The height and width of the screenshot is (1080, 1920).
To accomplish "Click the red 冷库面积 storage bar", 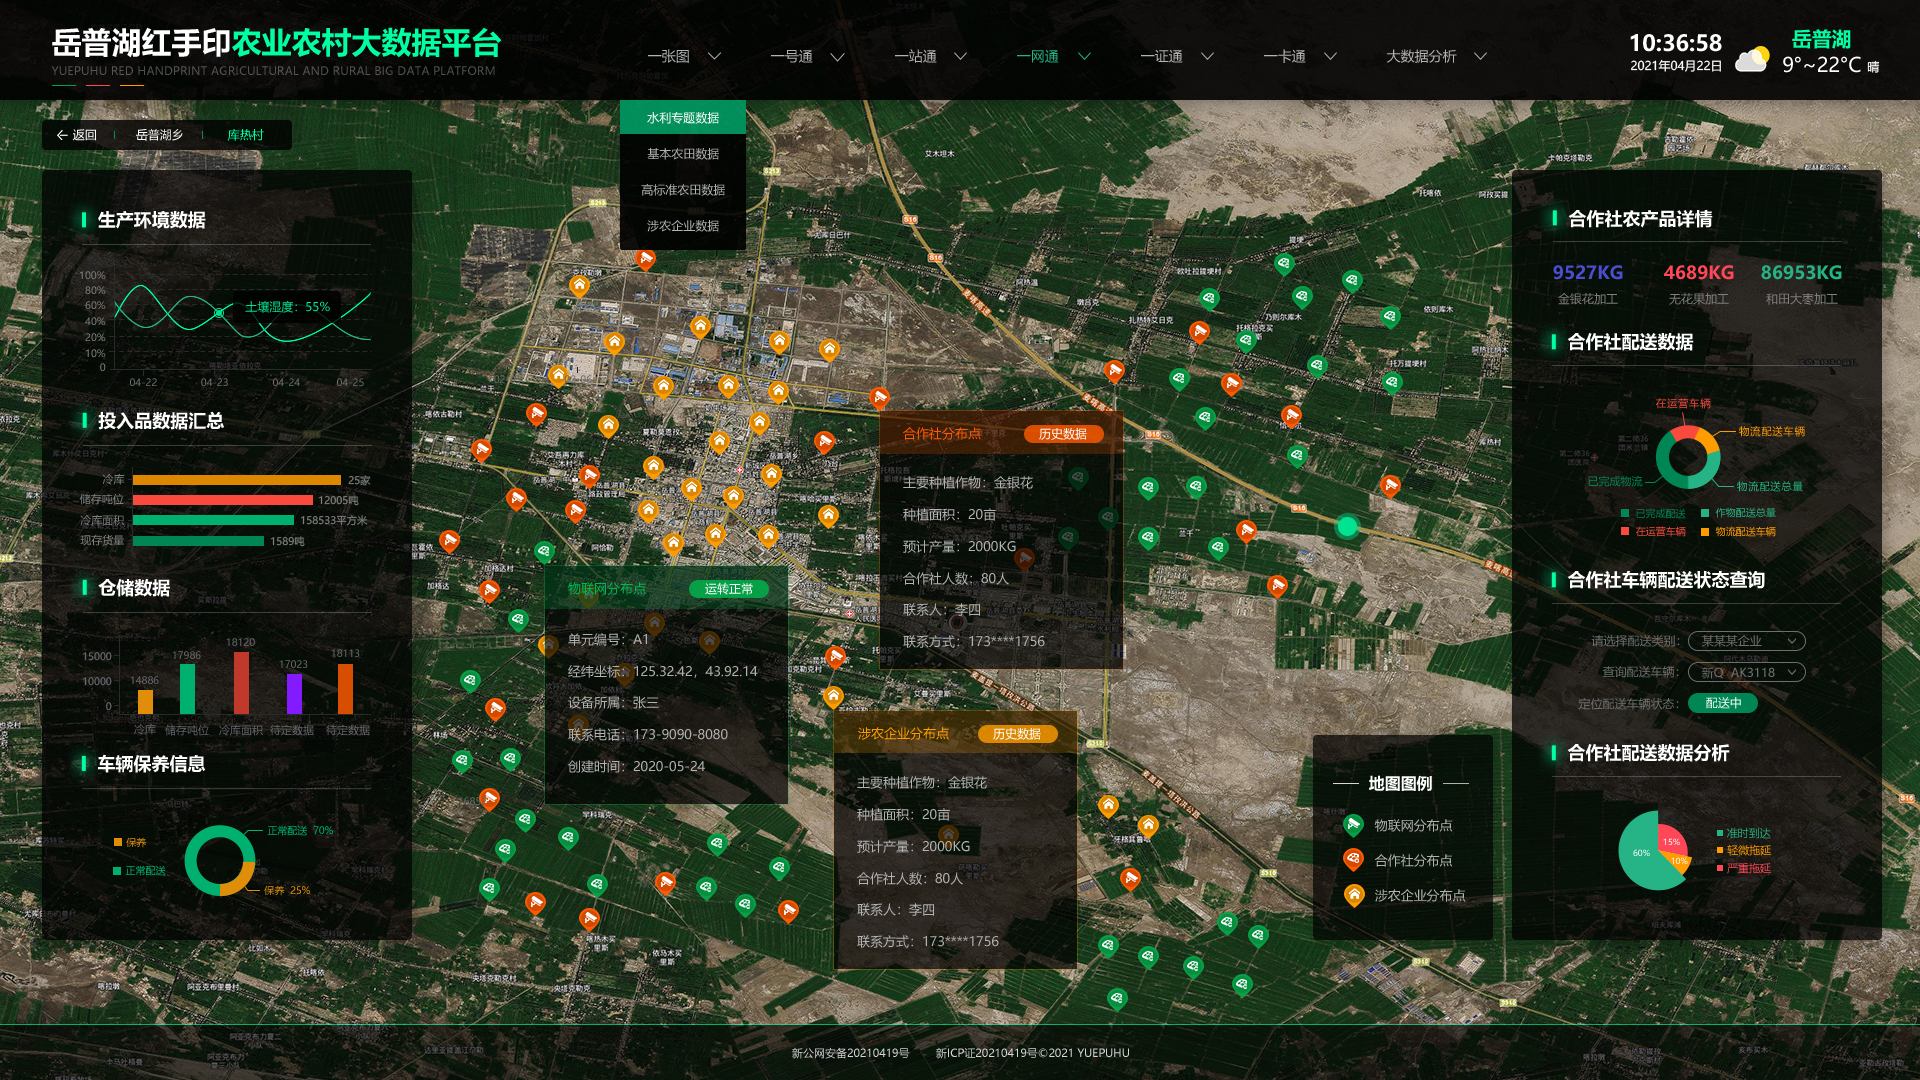I will (x=241, y=683).
